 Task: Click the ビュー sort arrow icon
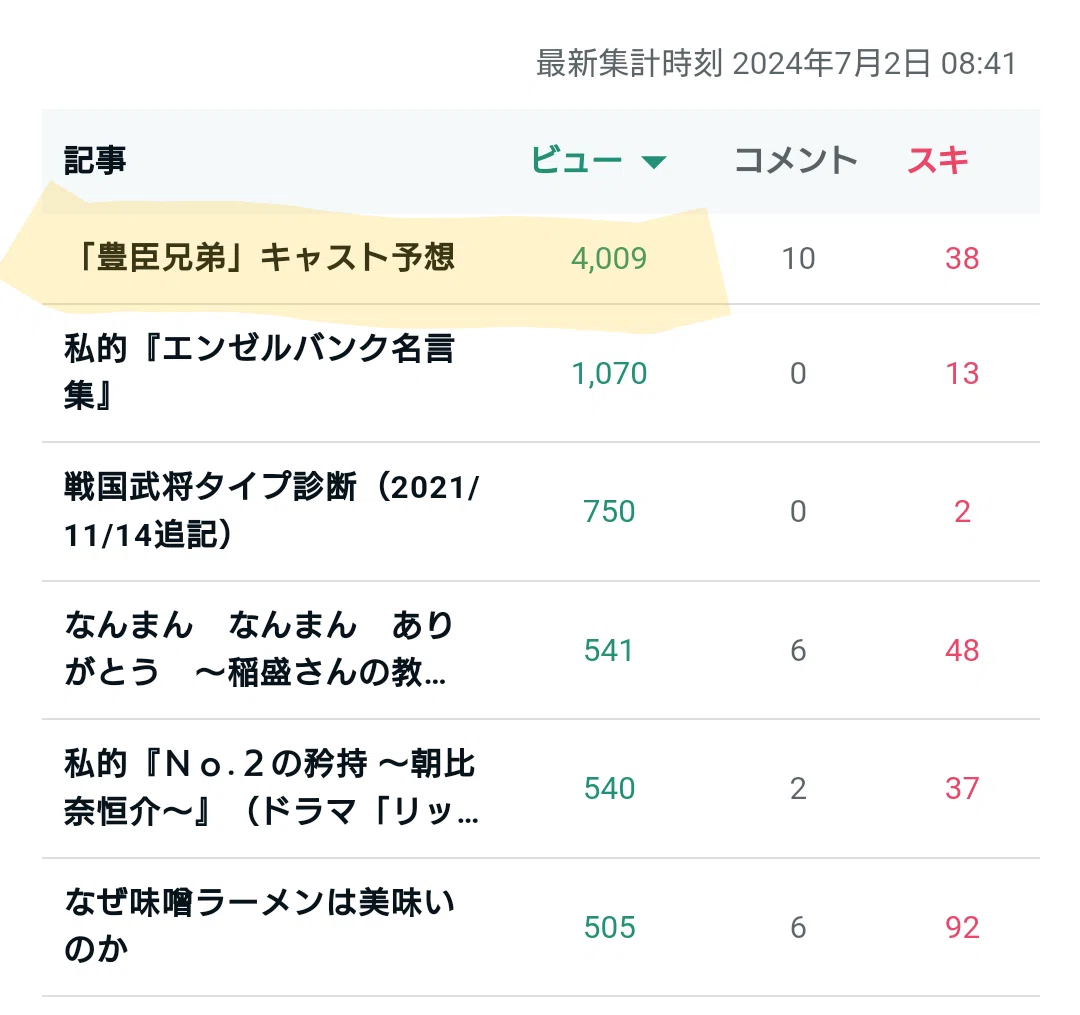tap(653, 162)
